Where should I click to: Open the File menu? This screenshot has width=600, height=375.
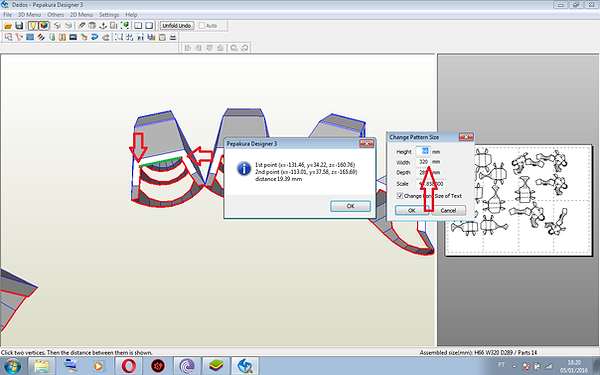[x=7, y=15]
